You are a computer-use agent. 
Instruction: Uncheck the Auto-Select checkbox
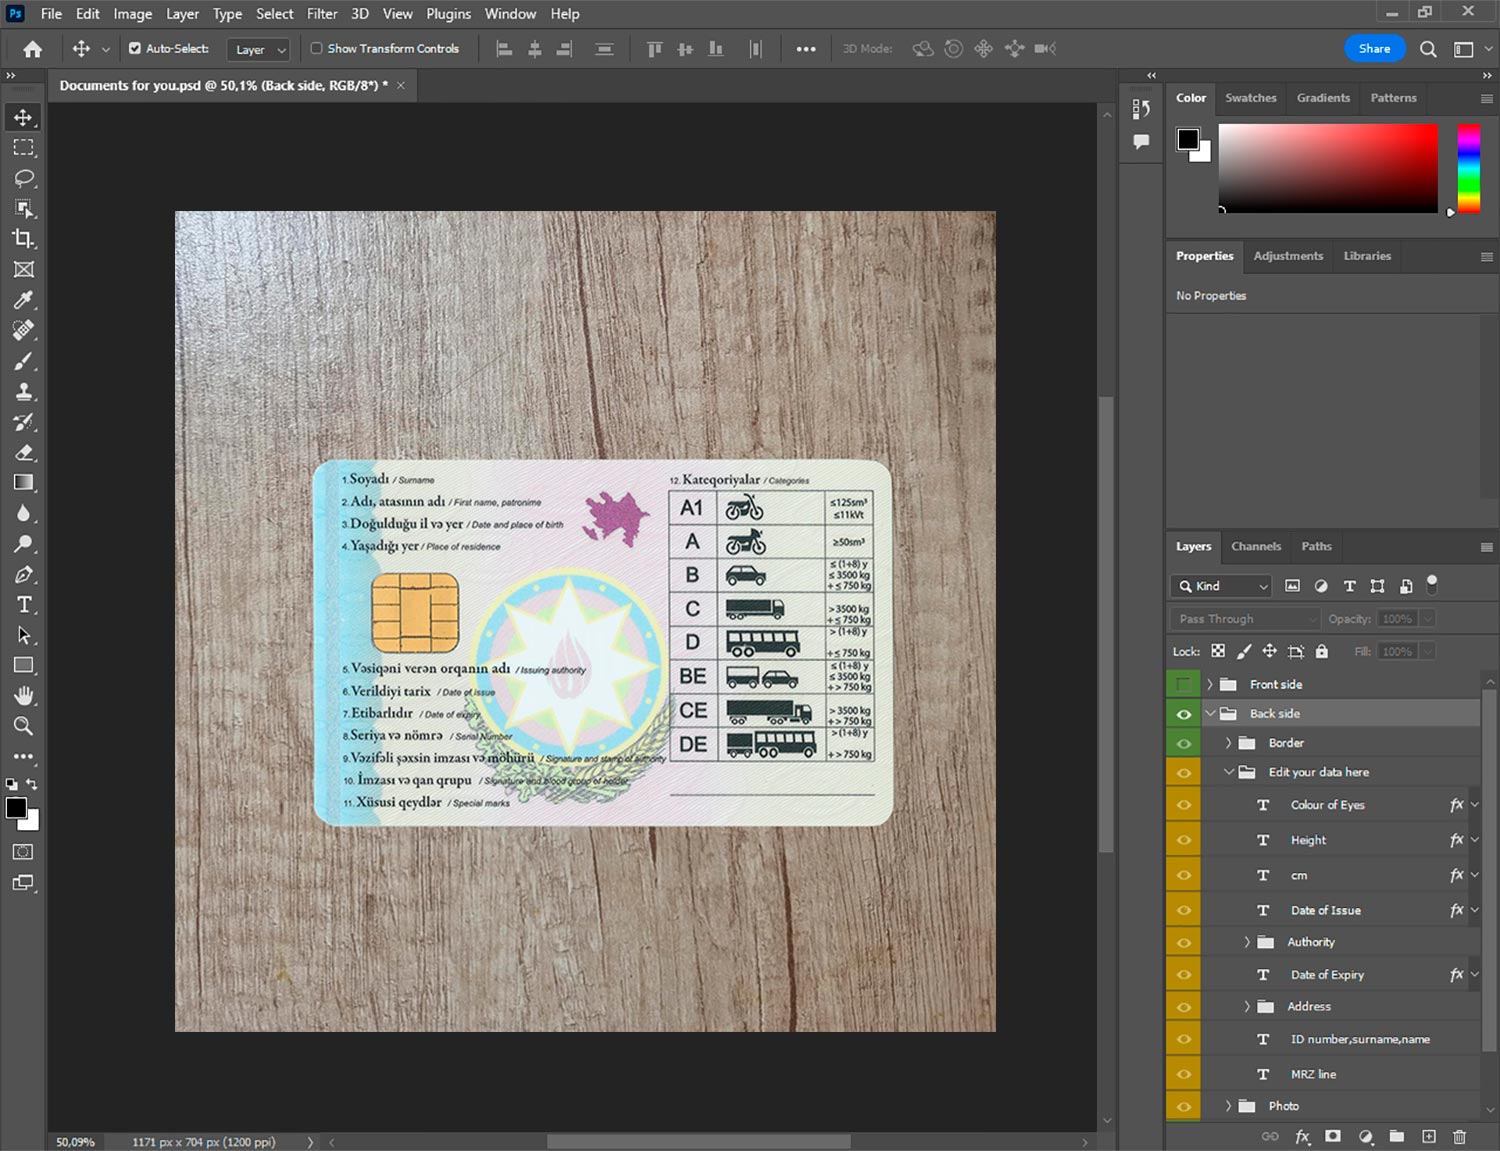click(x=135, y=48)
